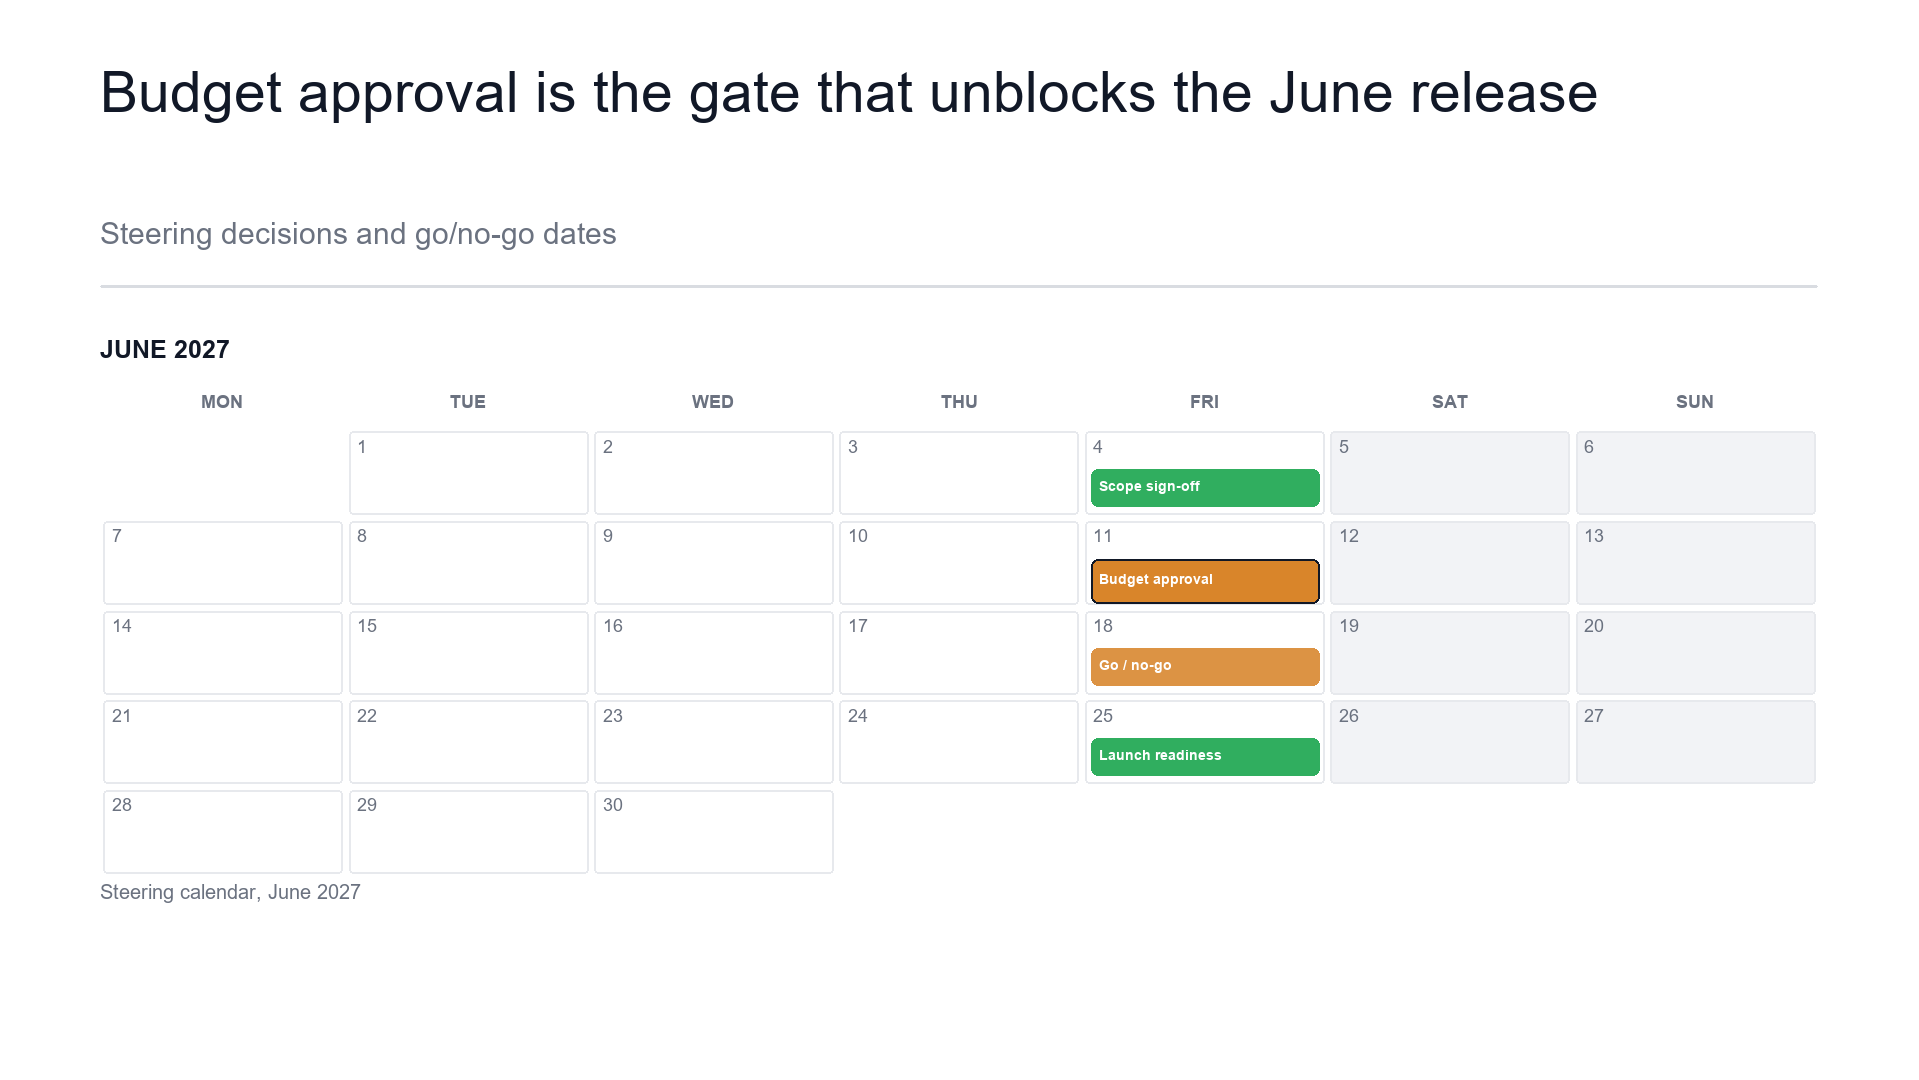
Task: Select the slide title about budget approval
Action: coord(849,93)
